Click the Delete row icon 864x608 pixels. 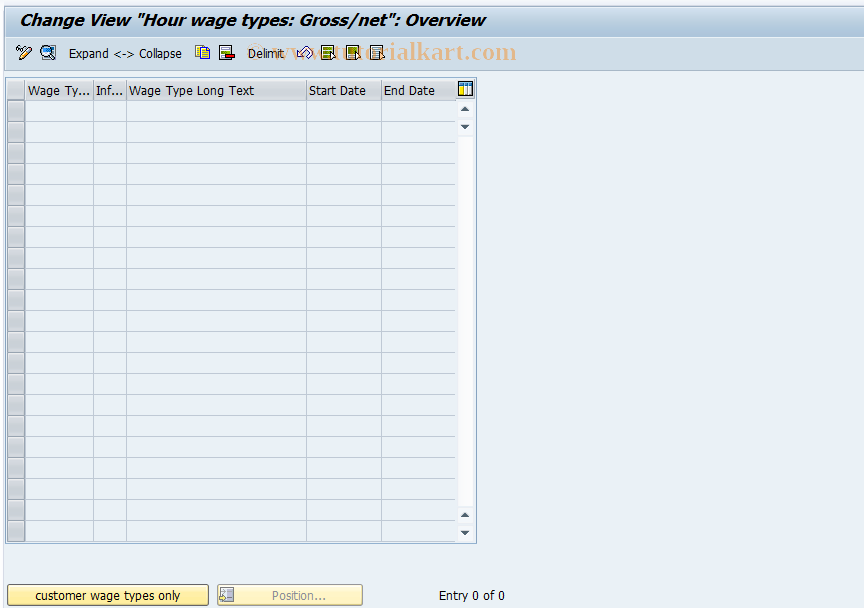click(226, 53)
